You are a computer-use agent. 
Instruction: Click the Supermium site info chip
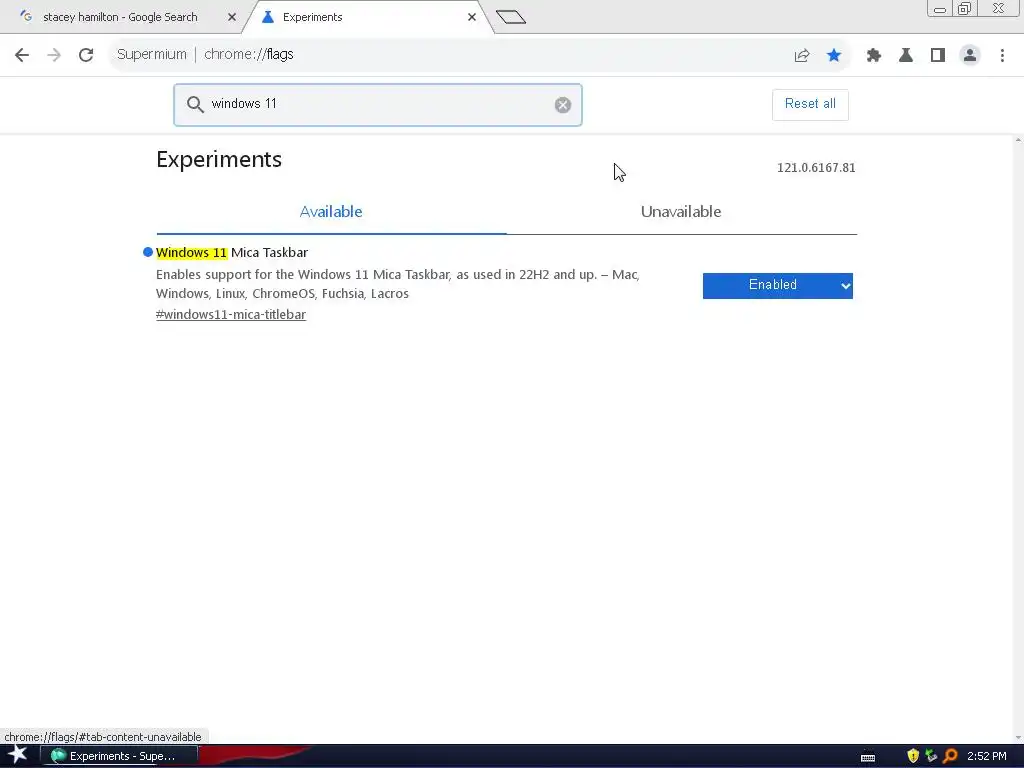152,55
